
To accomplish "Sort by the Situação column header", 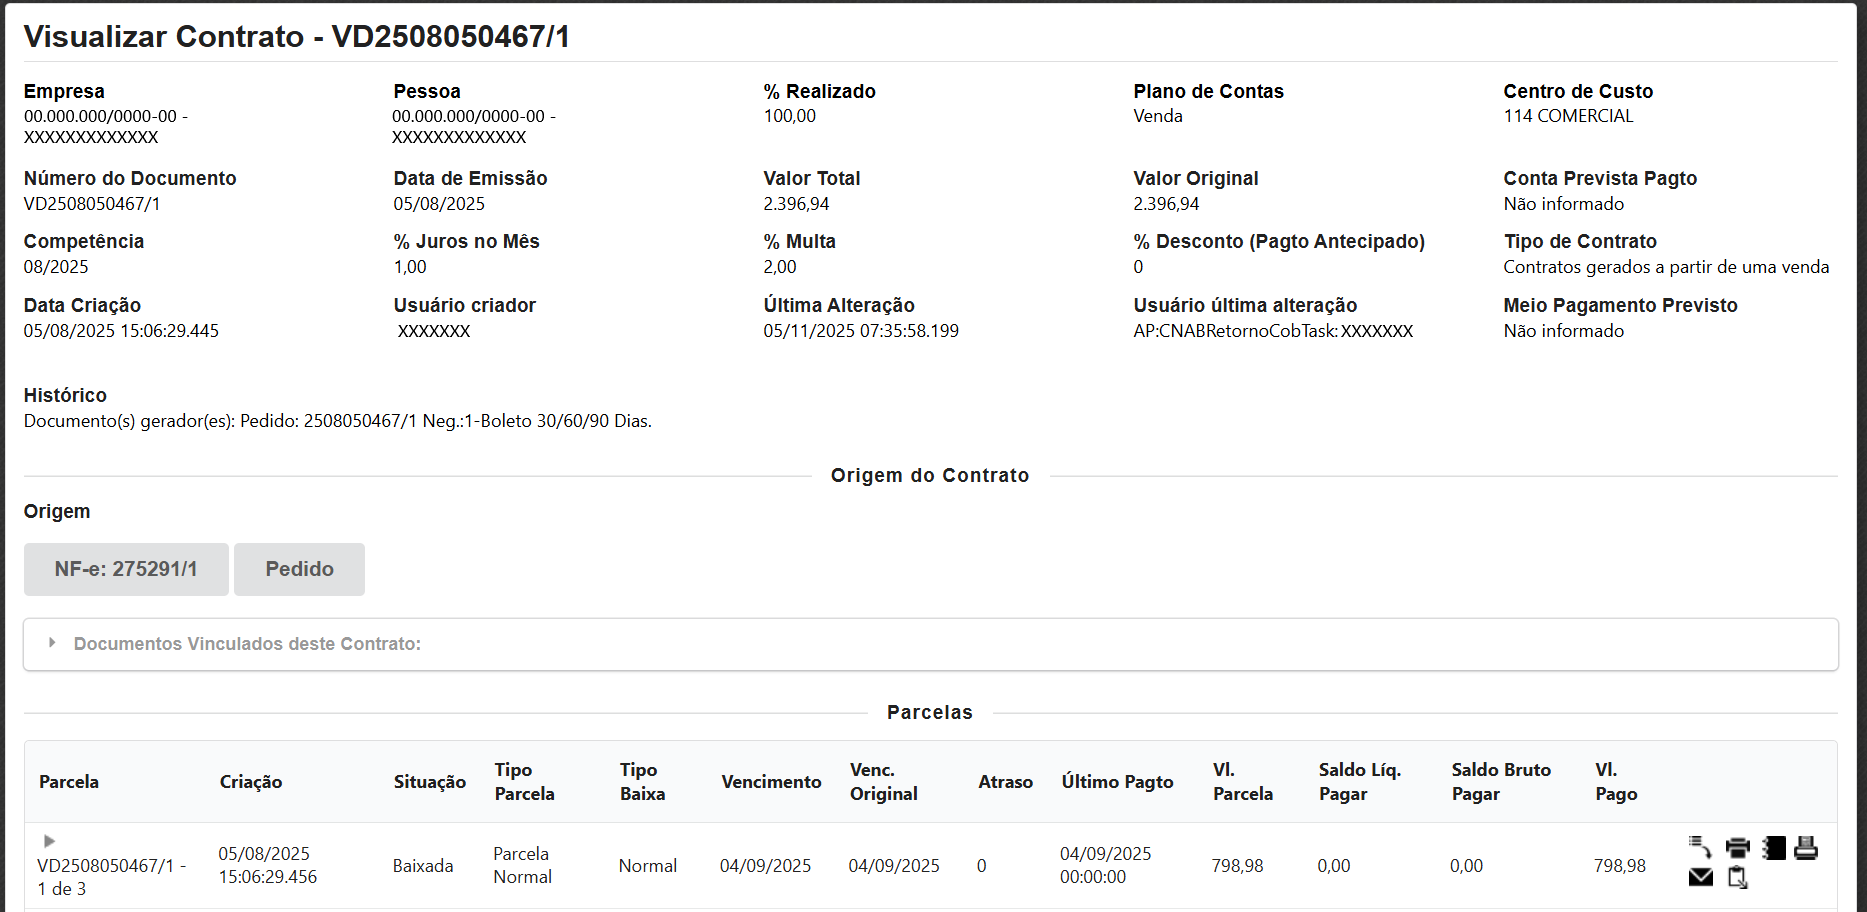I will (429, 782).
